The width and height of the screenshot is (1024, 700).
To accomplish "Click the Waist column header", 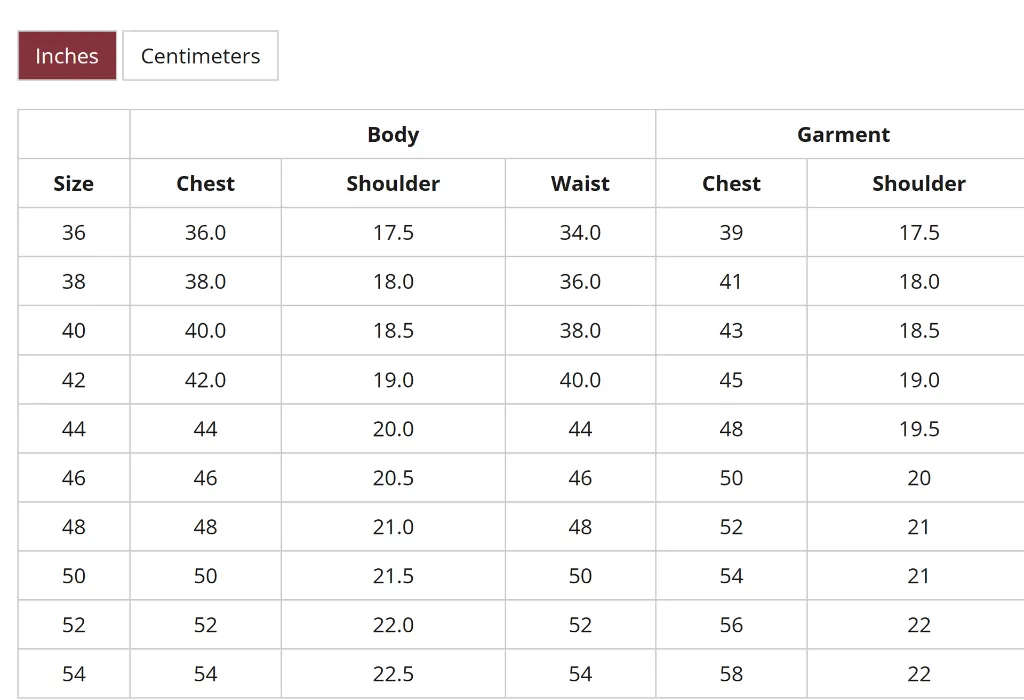I will (580, 183).
